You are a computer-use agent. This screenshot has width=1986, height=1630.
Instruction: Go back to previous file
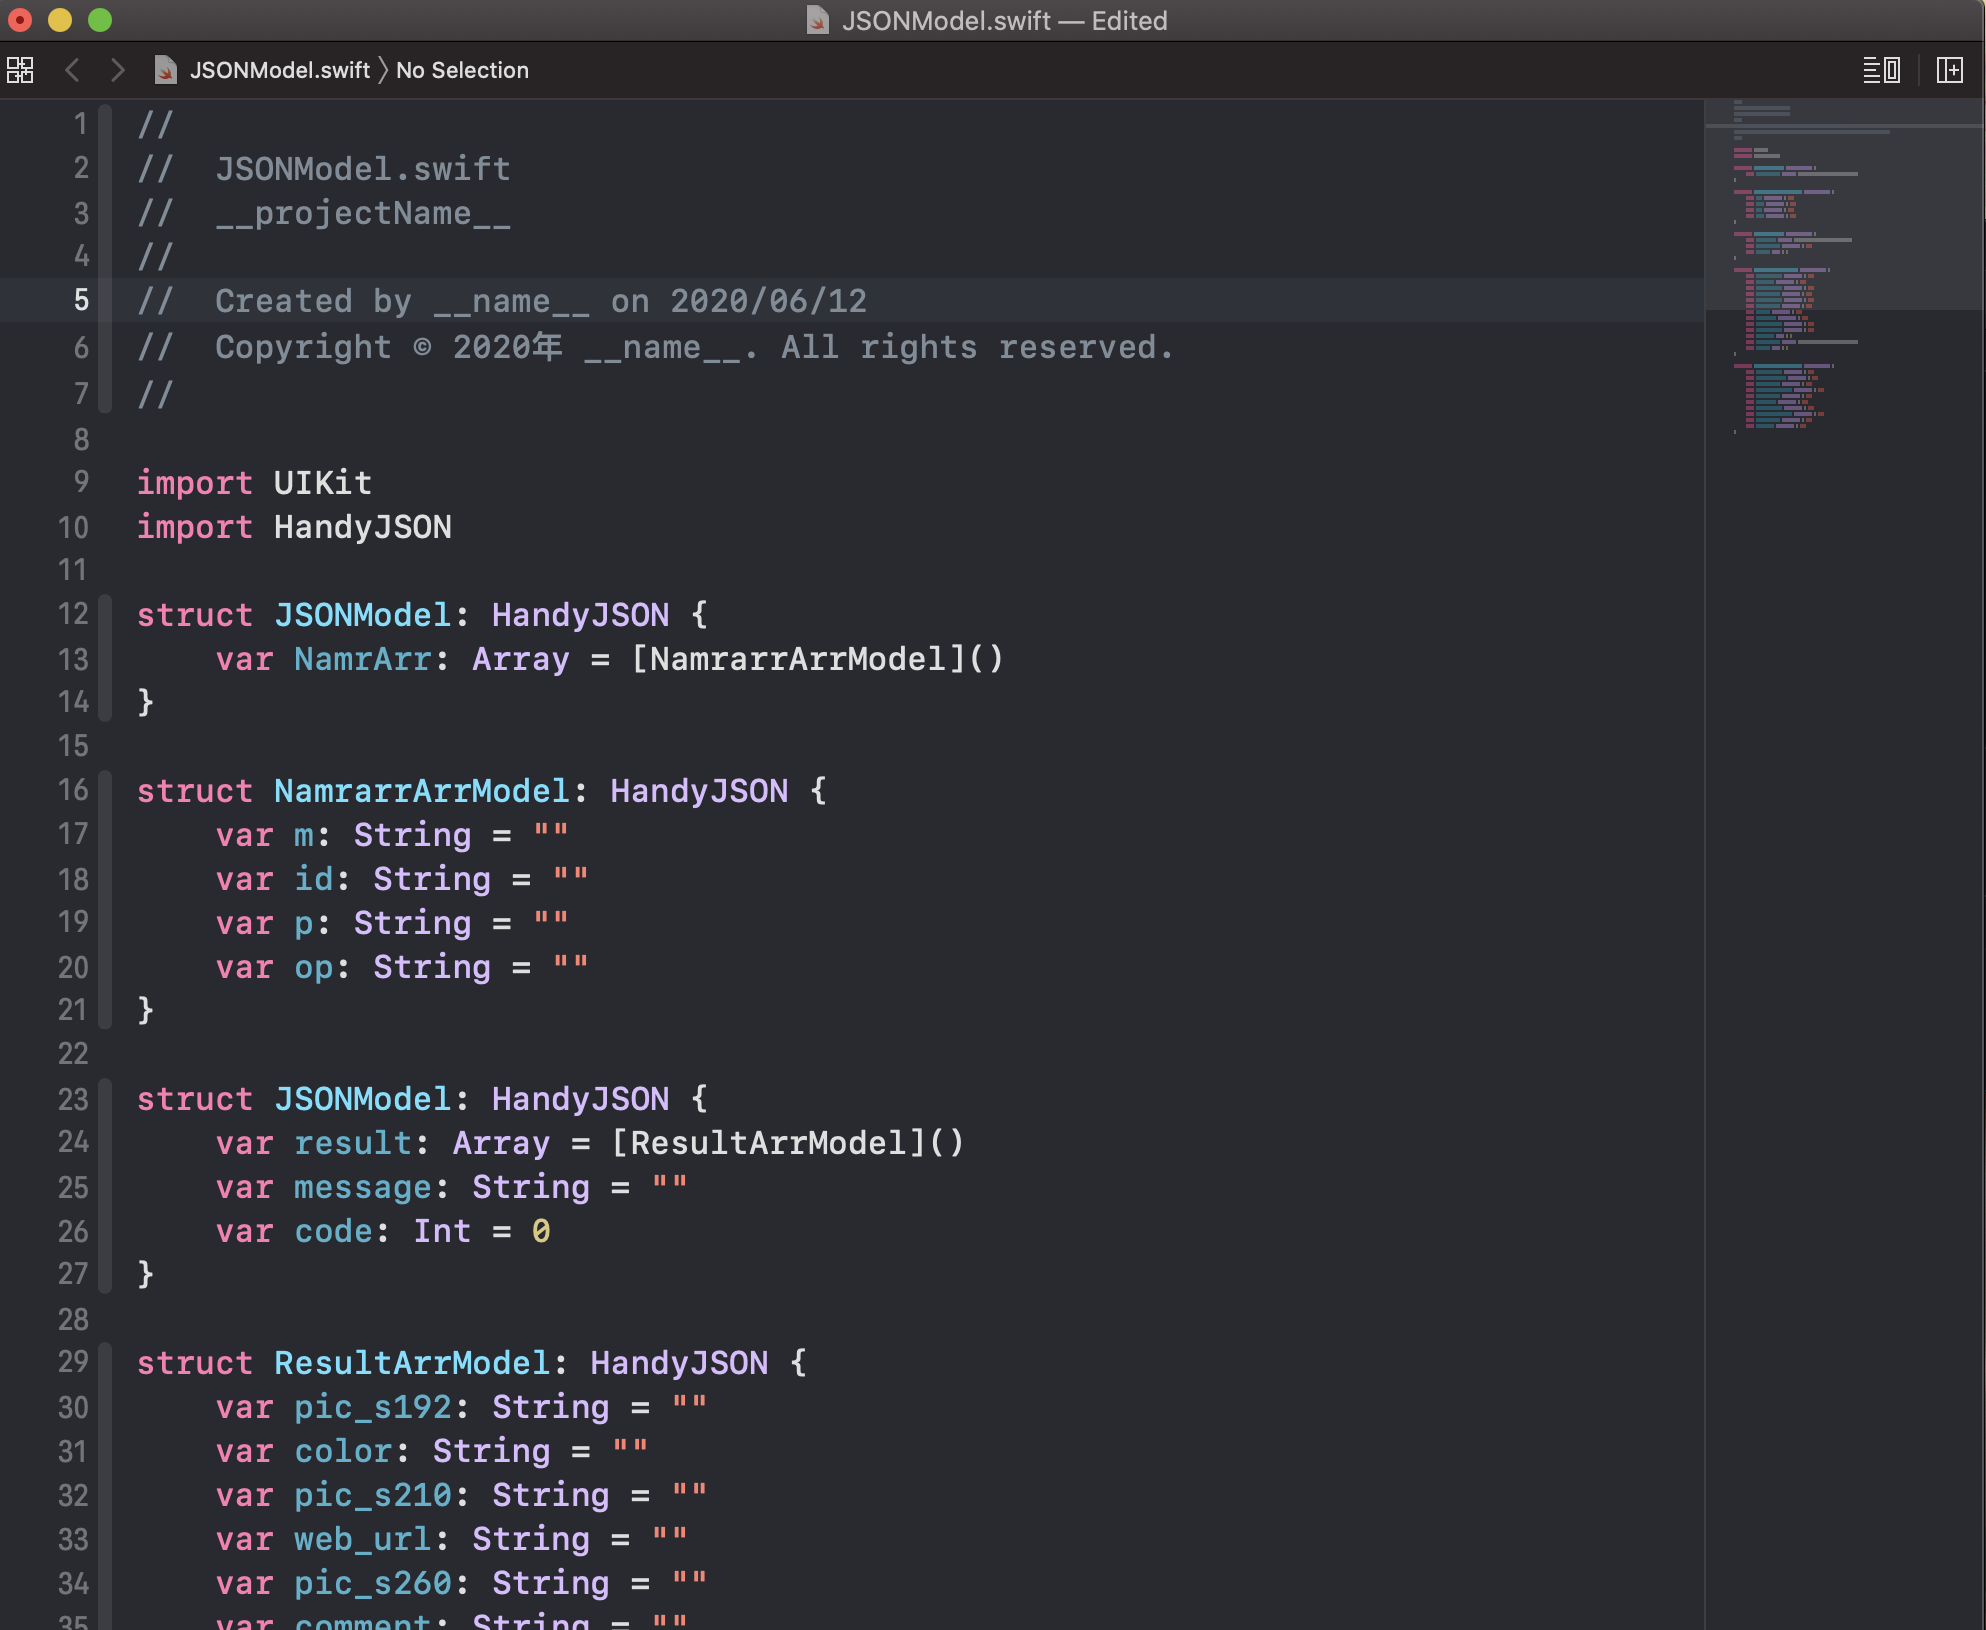tap(72, 70)
